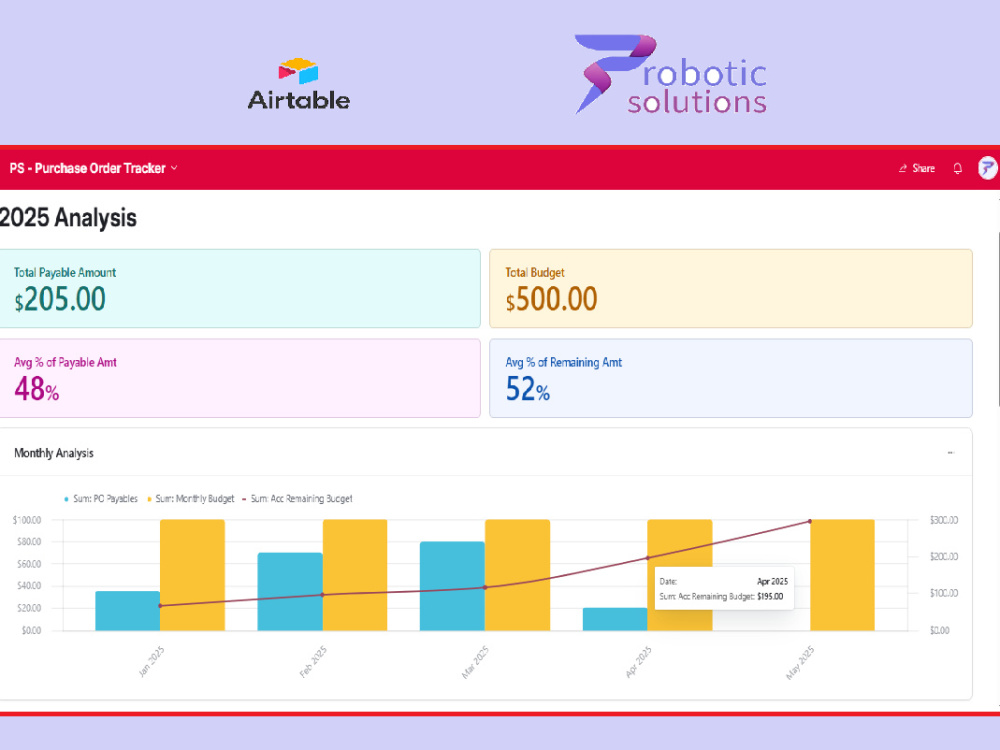This screenshot has width=1000, height=750.
Task: Click the 48% value
Action: (x=36, y=389)
